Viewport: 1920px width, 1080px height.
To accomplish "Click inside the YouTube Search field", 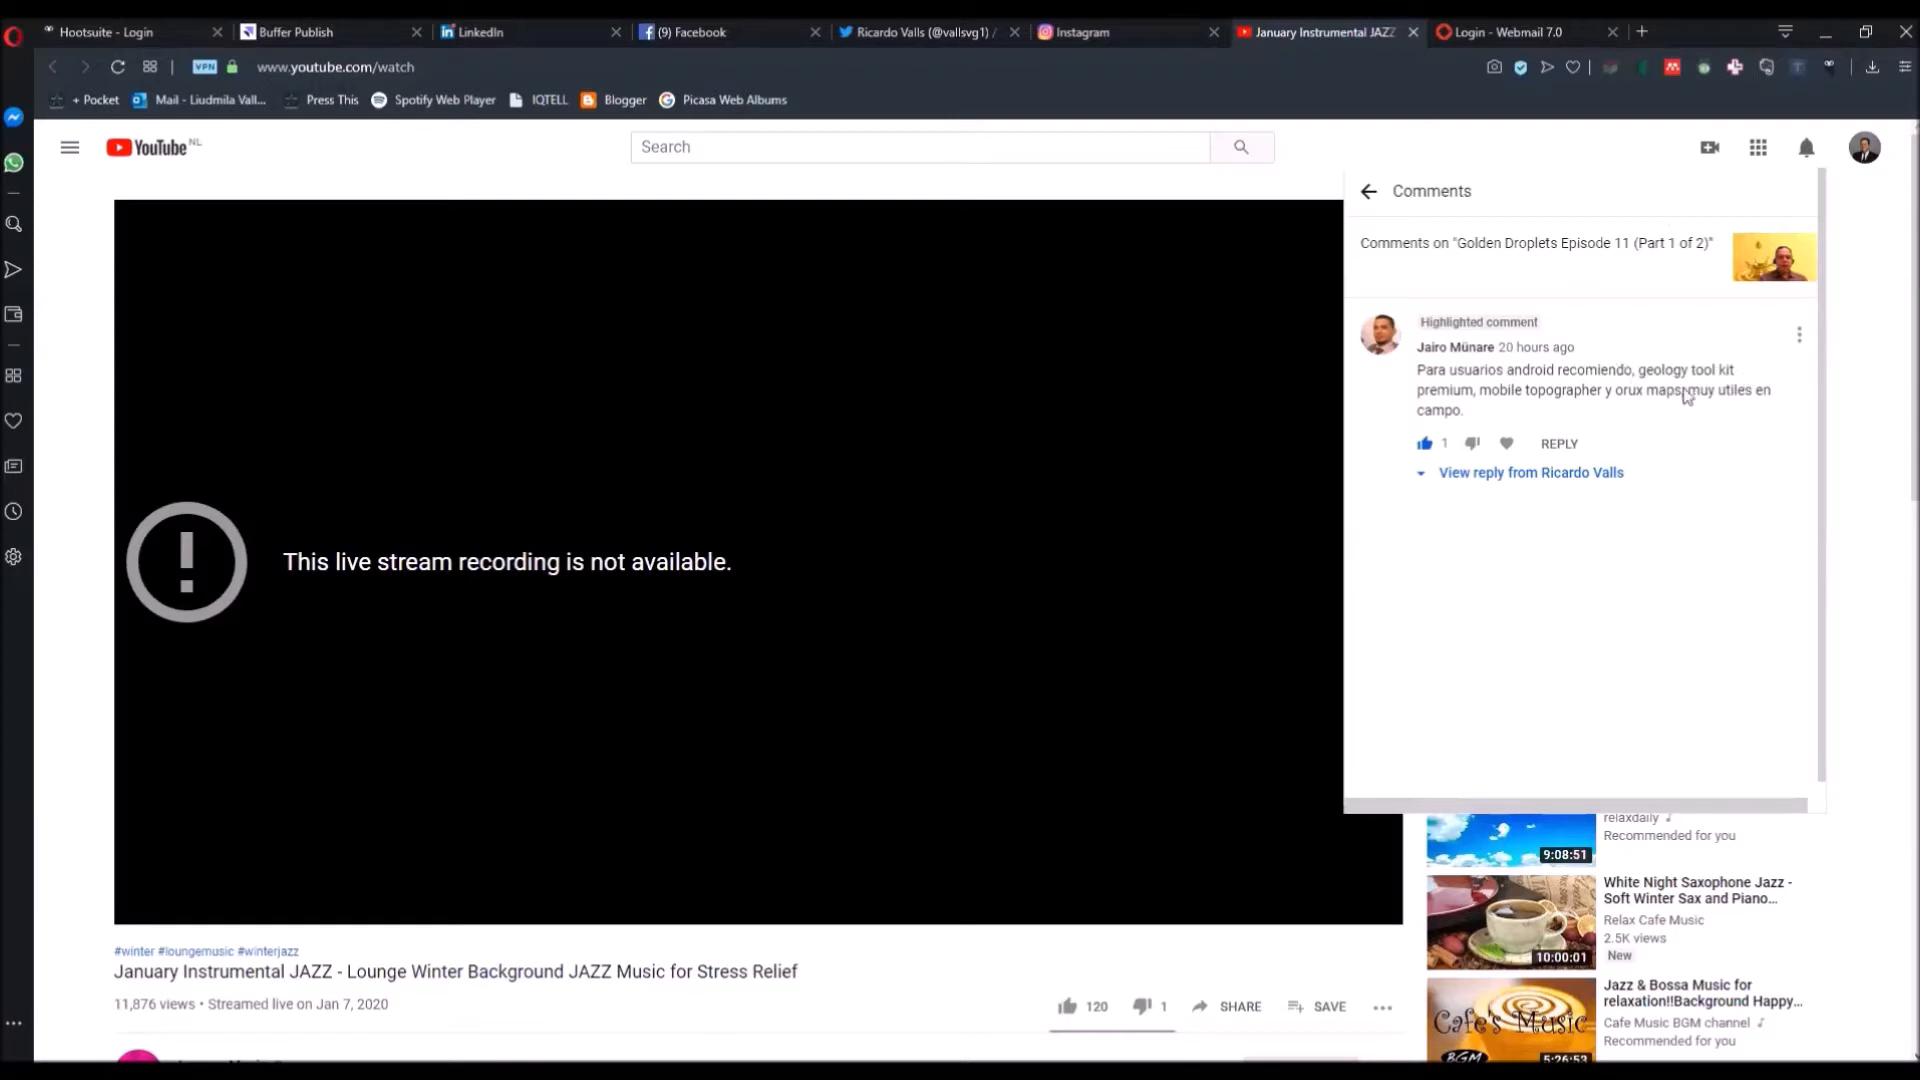I will click(920, 147).
